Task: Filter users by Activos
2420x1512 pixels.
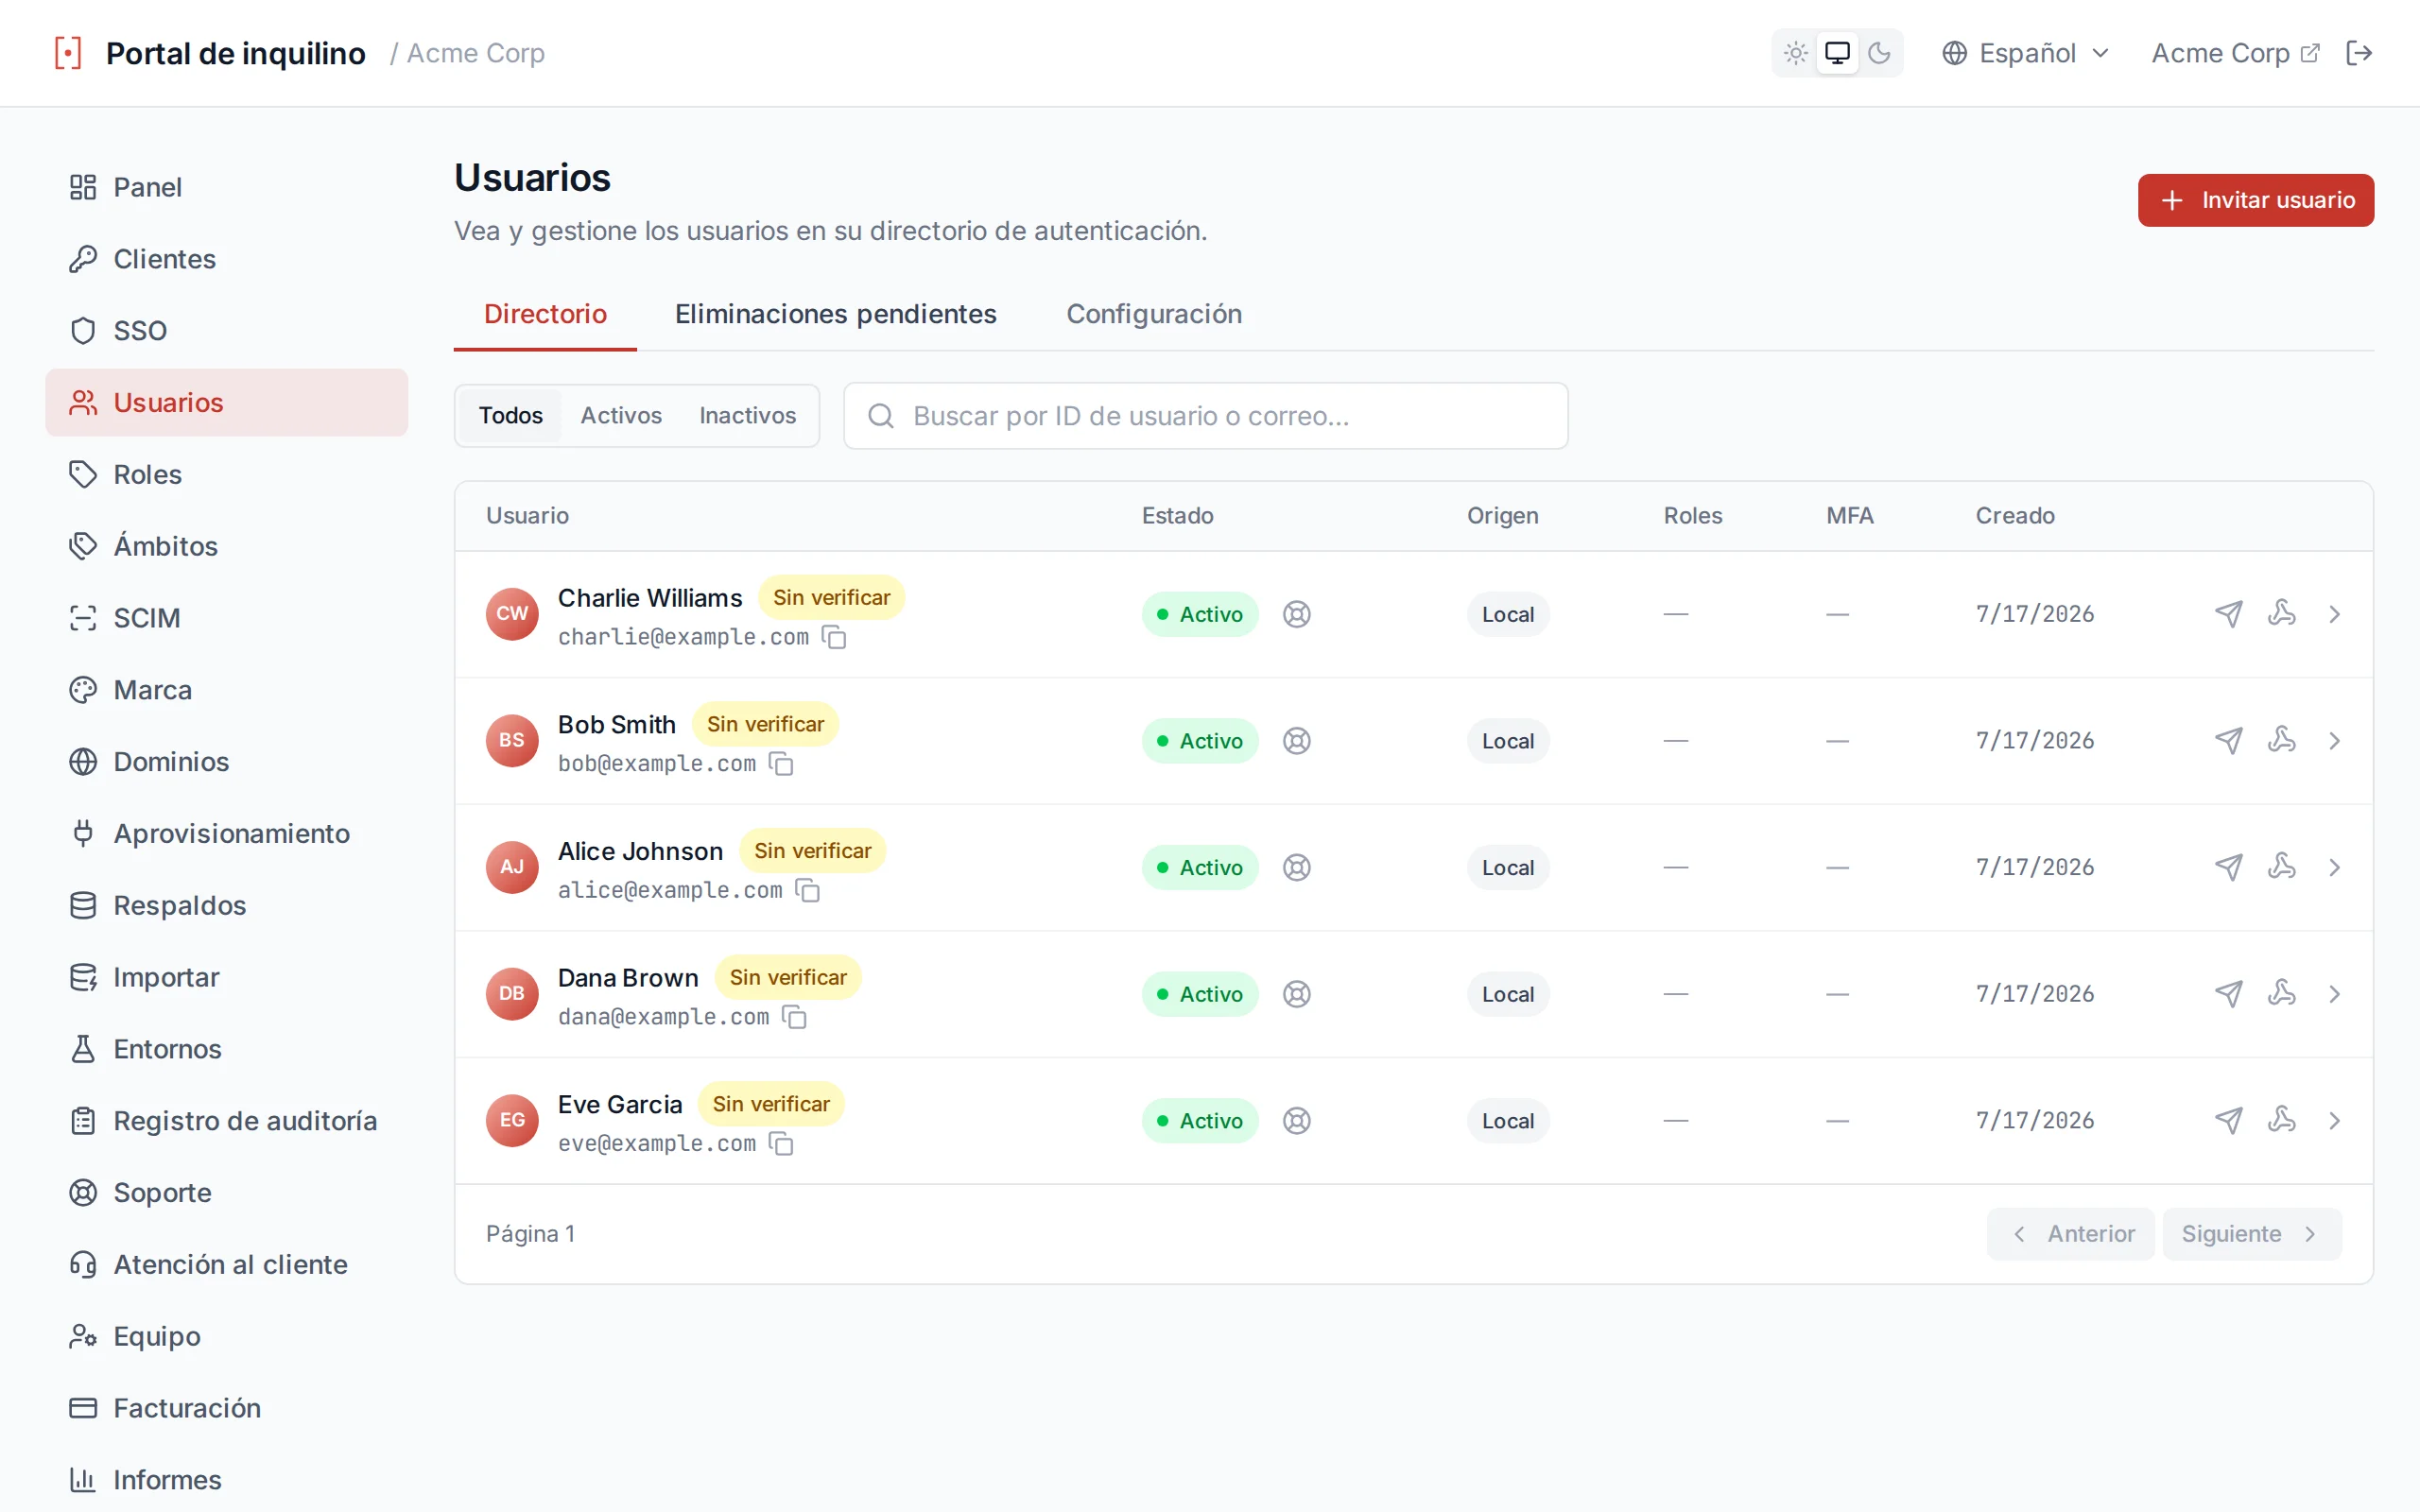Action: point(621,415)
